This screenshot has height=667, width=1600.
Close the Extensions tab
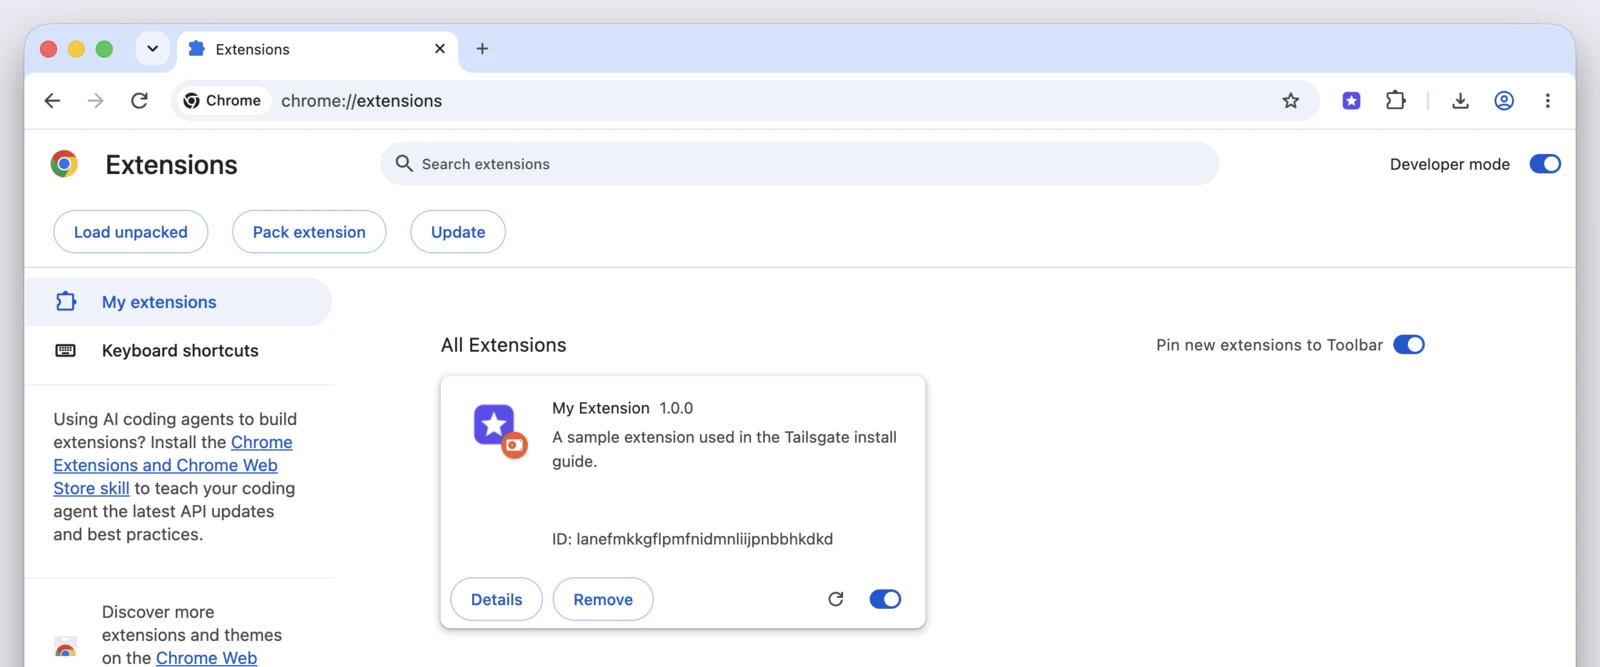(439, 49)
